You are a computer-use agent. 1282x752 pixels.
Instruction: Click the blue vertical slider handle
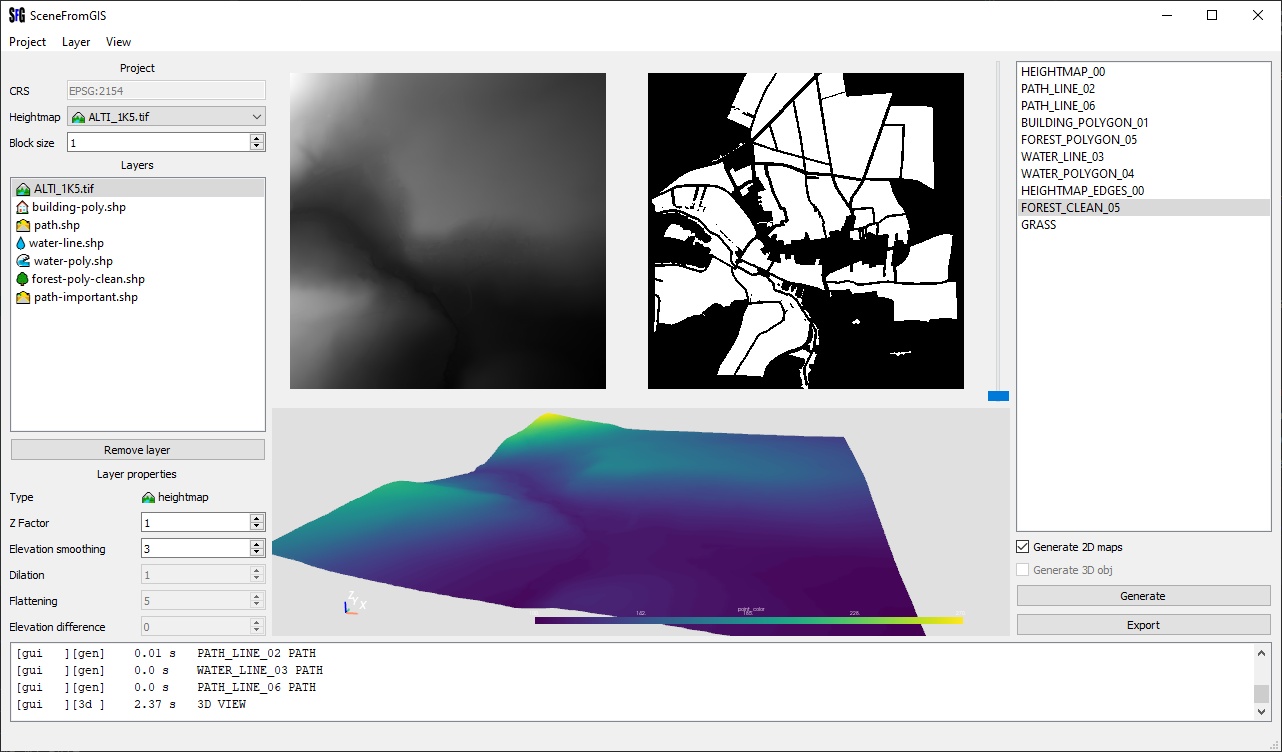click(x=998, y=396)
